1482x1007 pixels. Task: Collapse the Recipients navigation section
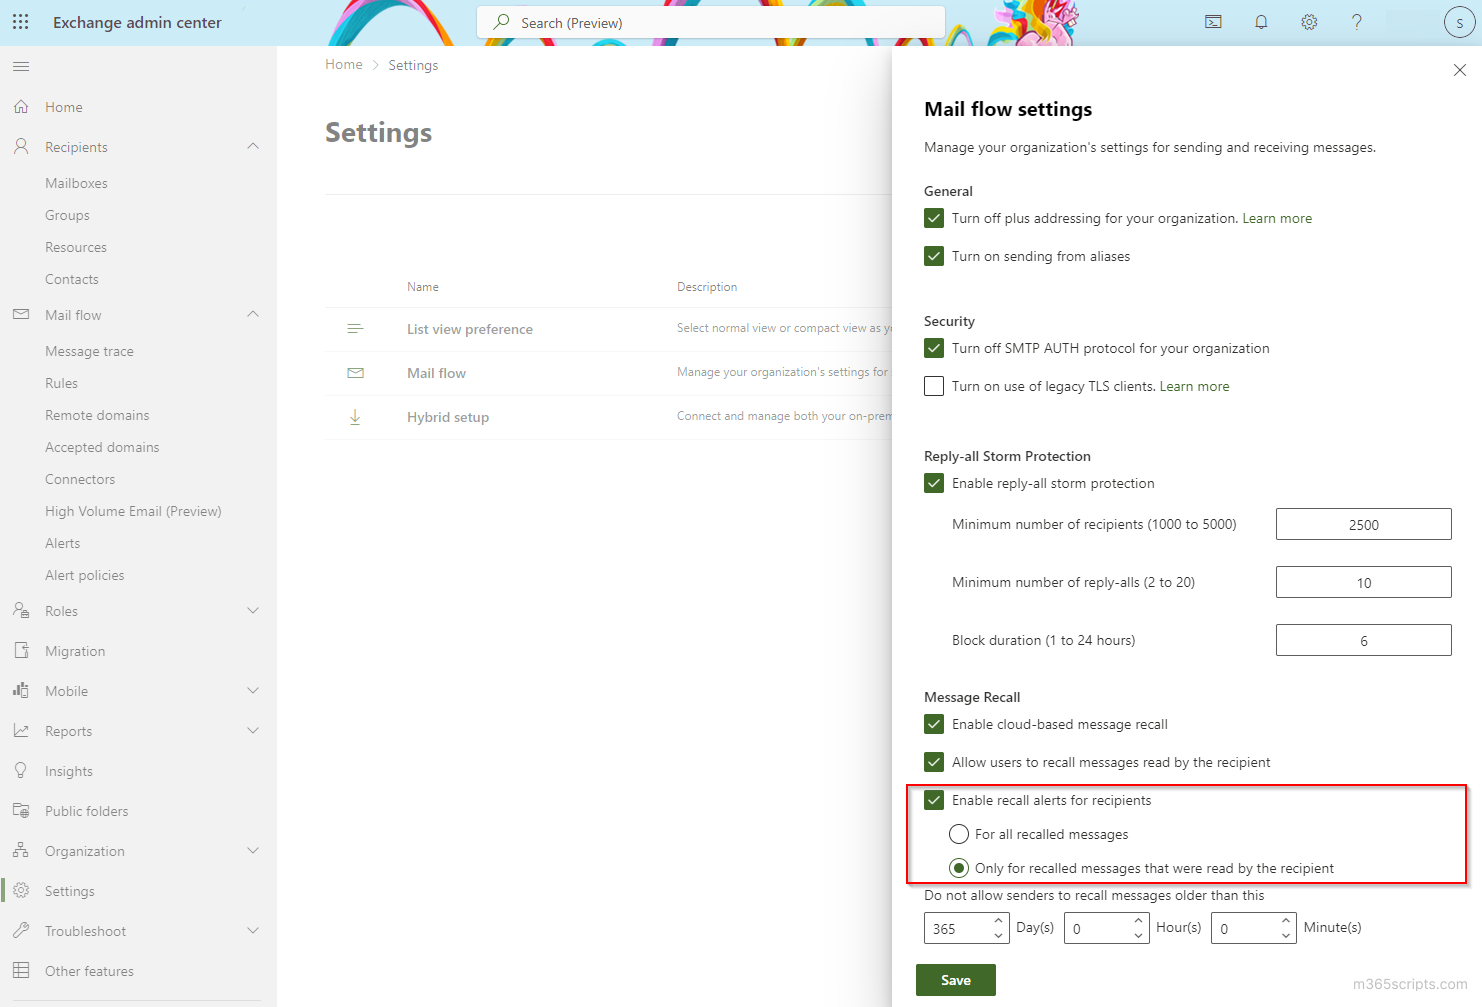[253, 147]
